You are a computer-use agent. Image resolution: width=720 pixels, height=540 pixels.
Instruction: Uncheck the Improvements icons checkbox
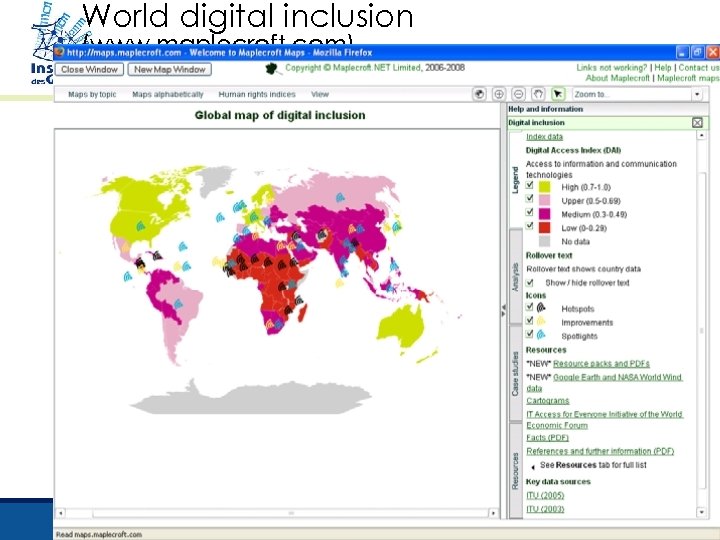tap(529, 320)
